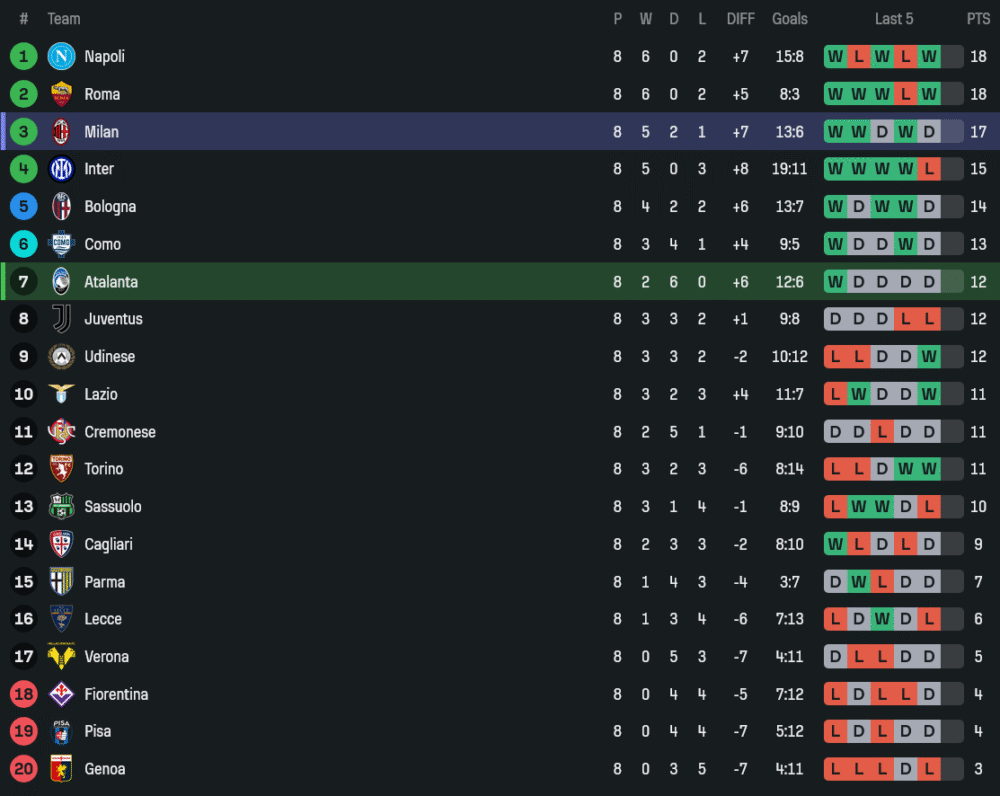Click the Goals column header
1000x796 pixels.
click(x=789, y=19)
